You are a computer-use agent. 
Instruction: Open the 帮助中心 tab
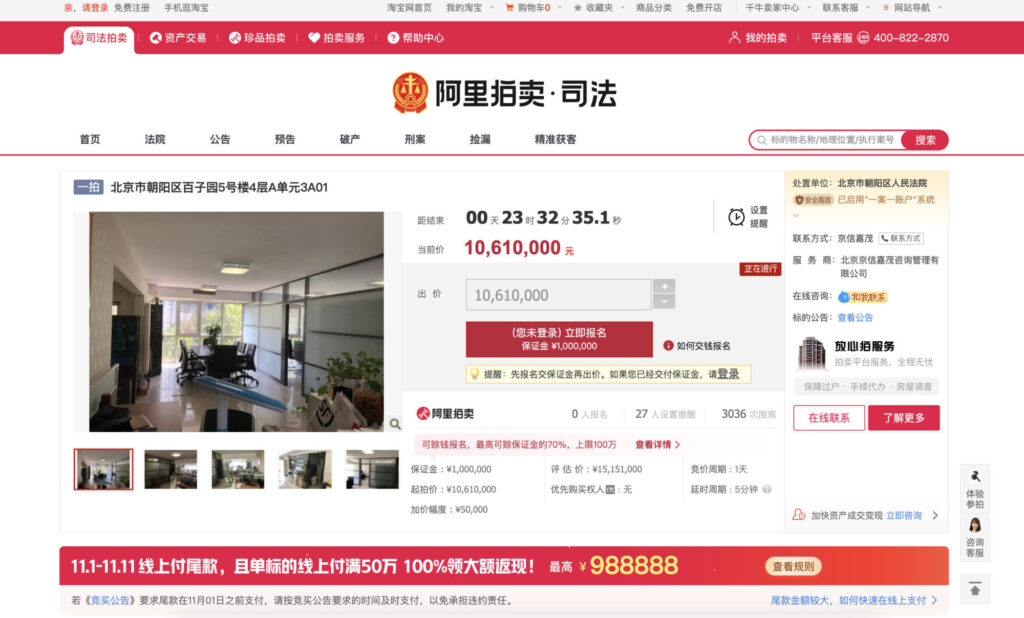click(x=415, y=38)
